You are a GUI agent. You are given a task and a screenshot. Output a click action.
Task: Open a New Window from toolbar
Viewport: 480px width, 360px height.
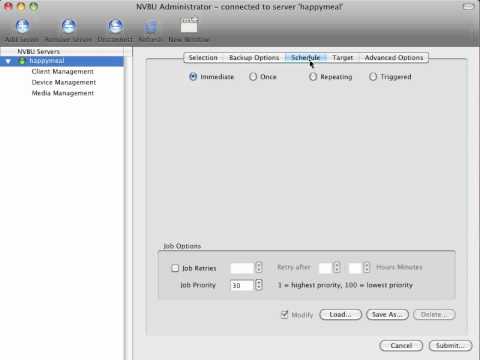click(x=189, y=25)
